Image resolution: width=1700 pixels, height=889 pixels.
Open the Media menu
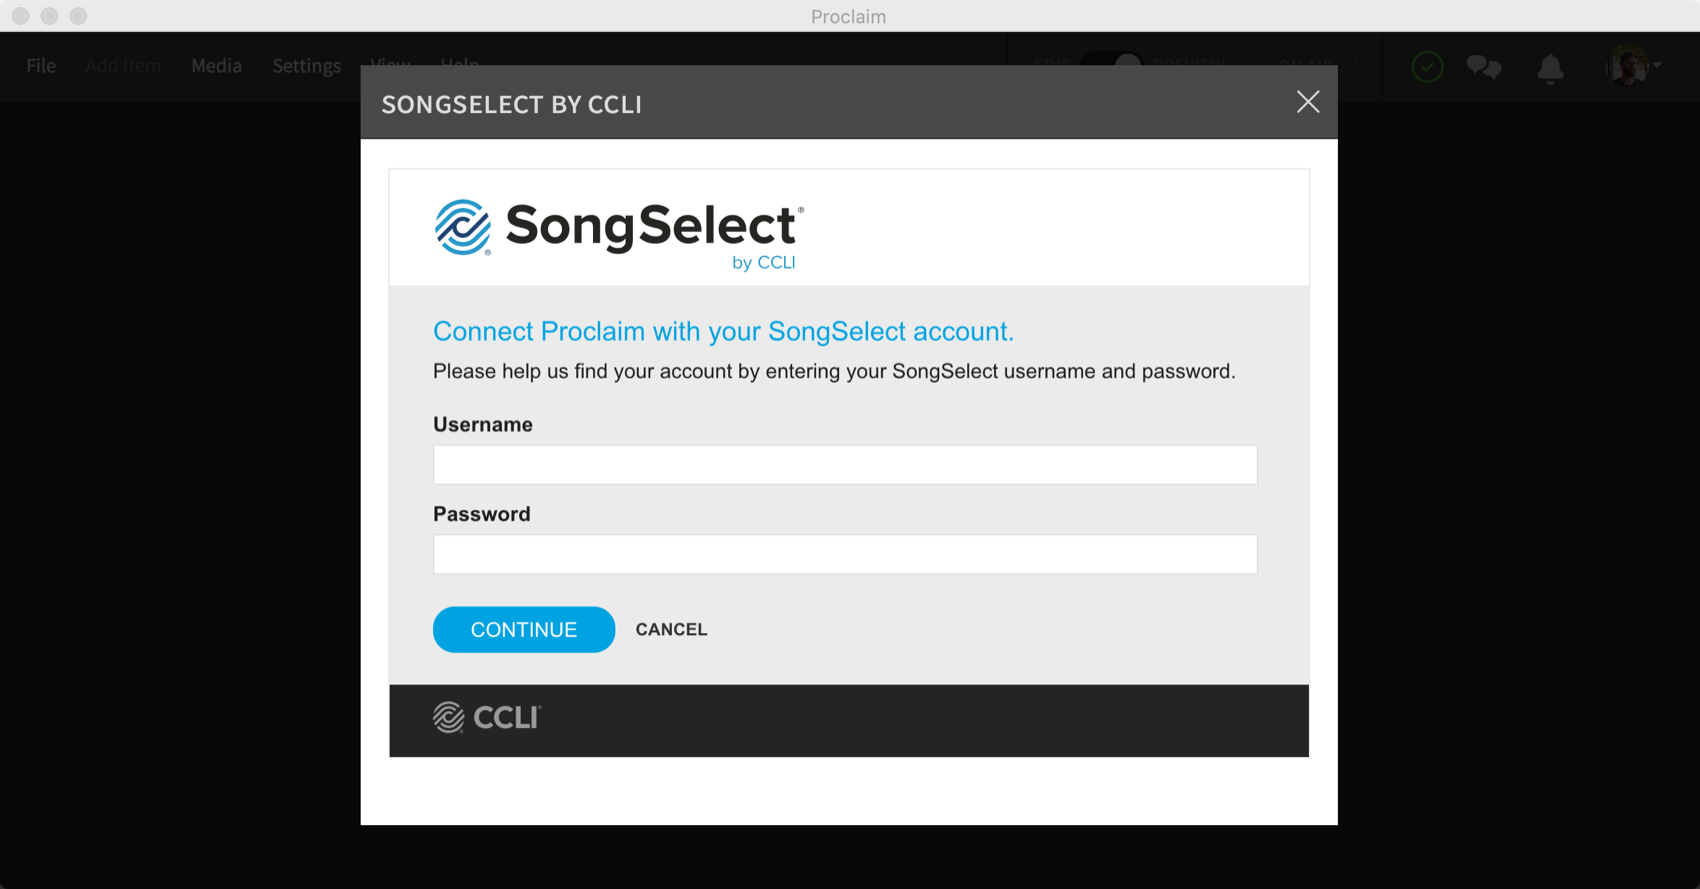click(x=216, y=66)
